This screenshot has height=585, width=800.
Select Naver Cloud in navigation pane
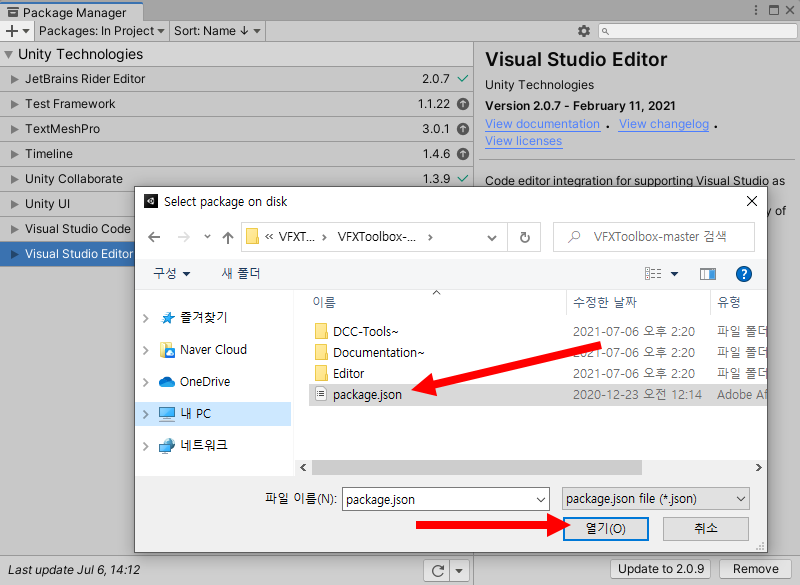(x=213, y=350)
